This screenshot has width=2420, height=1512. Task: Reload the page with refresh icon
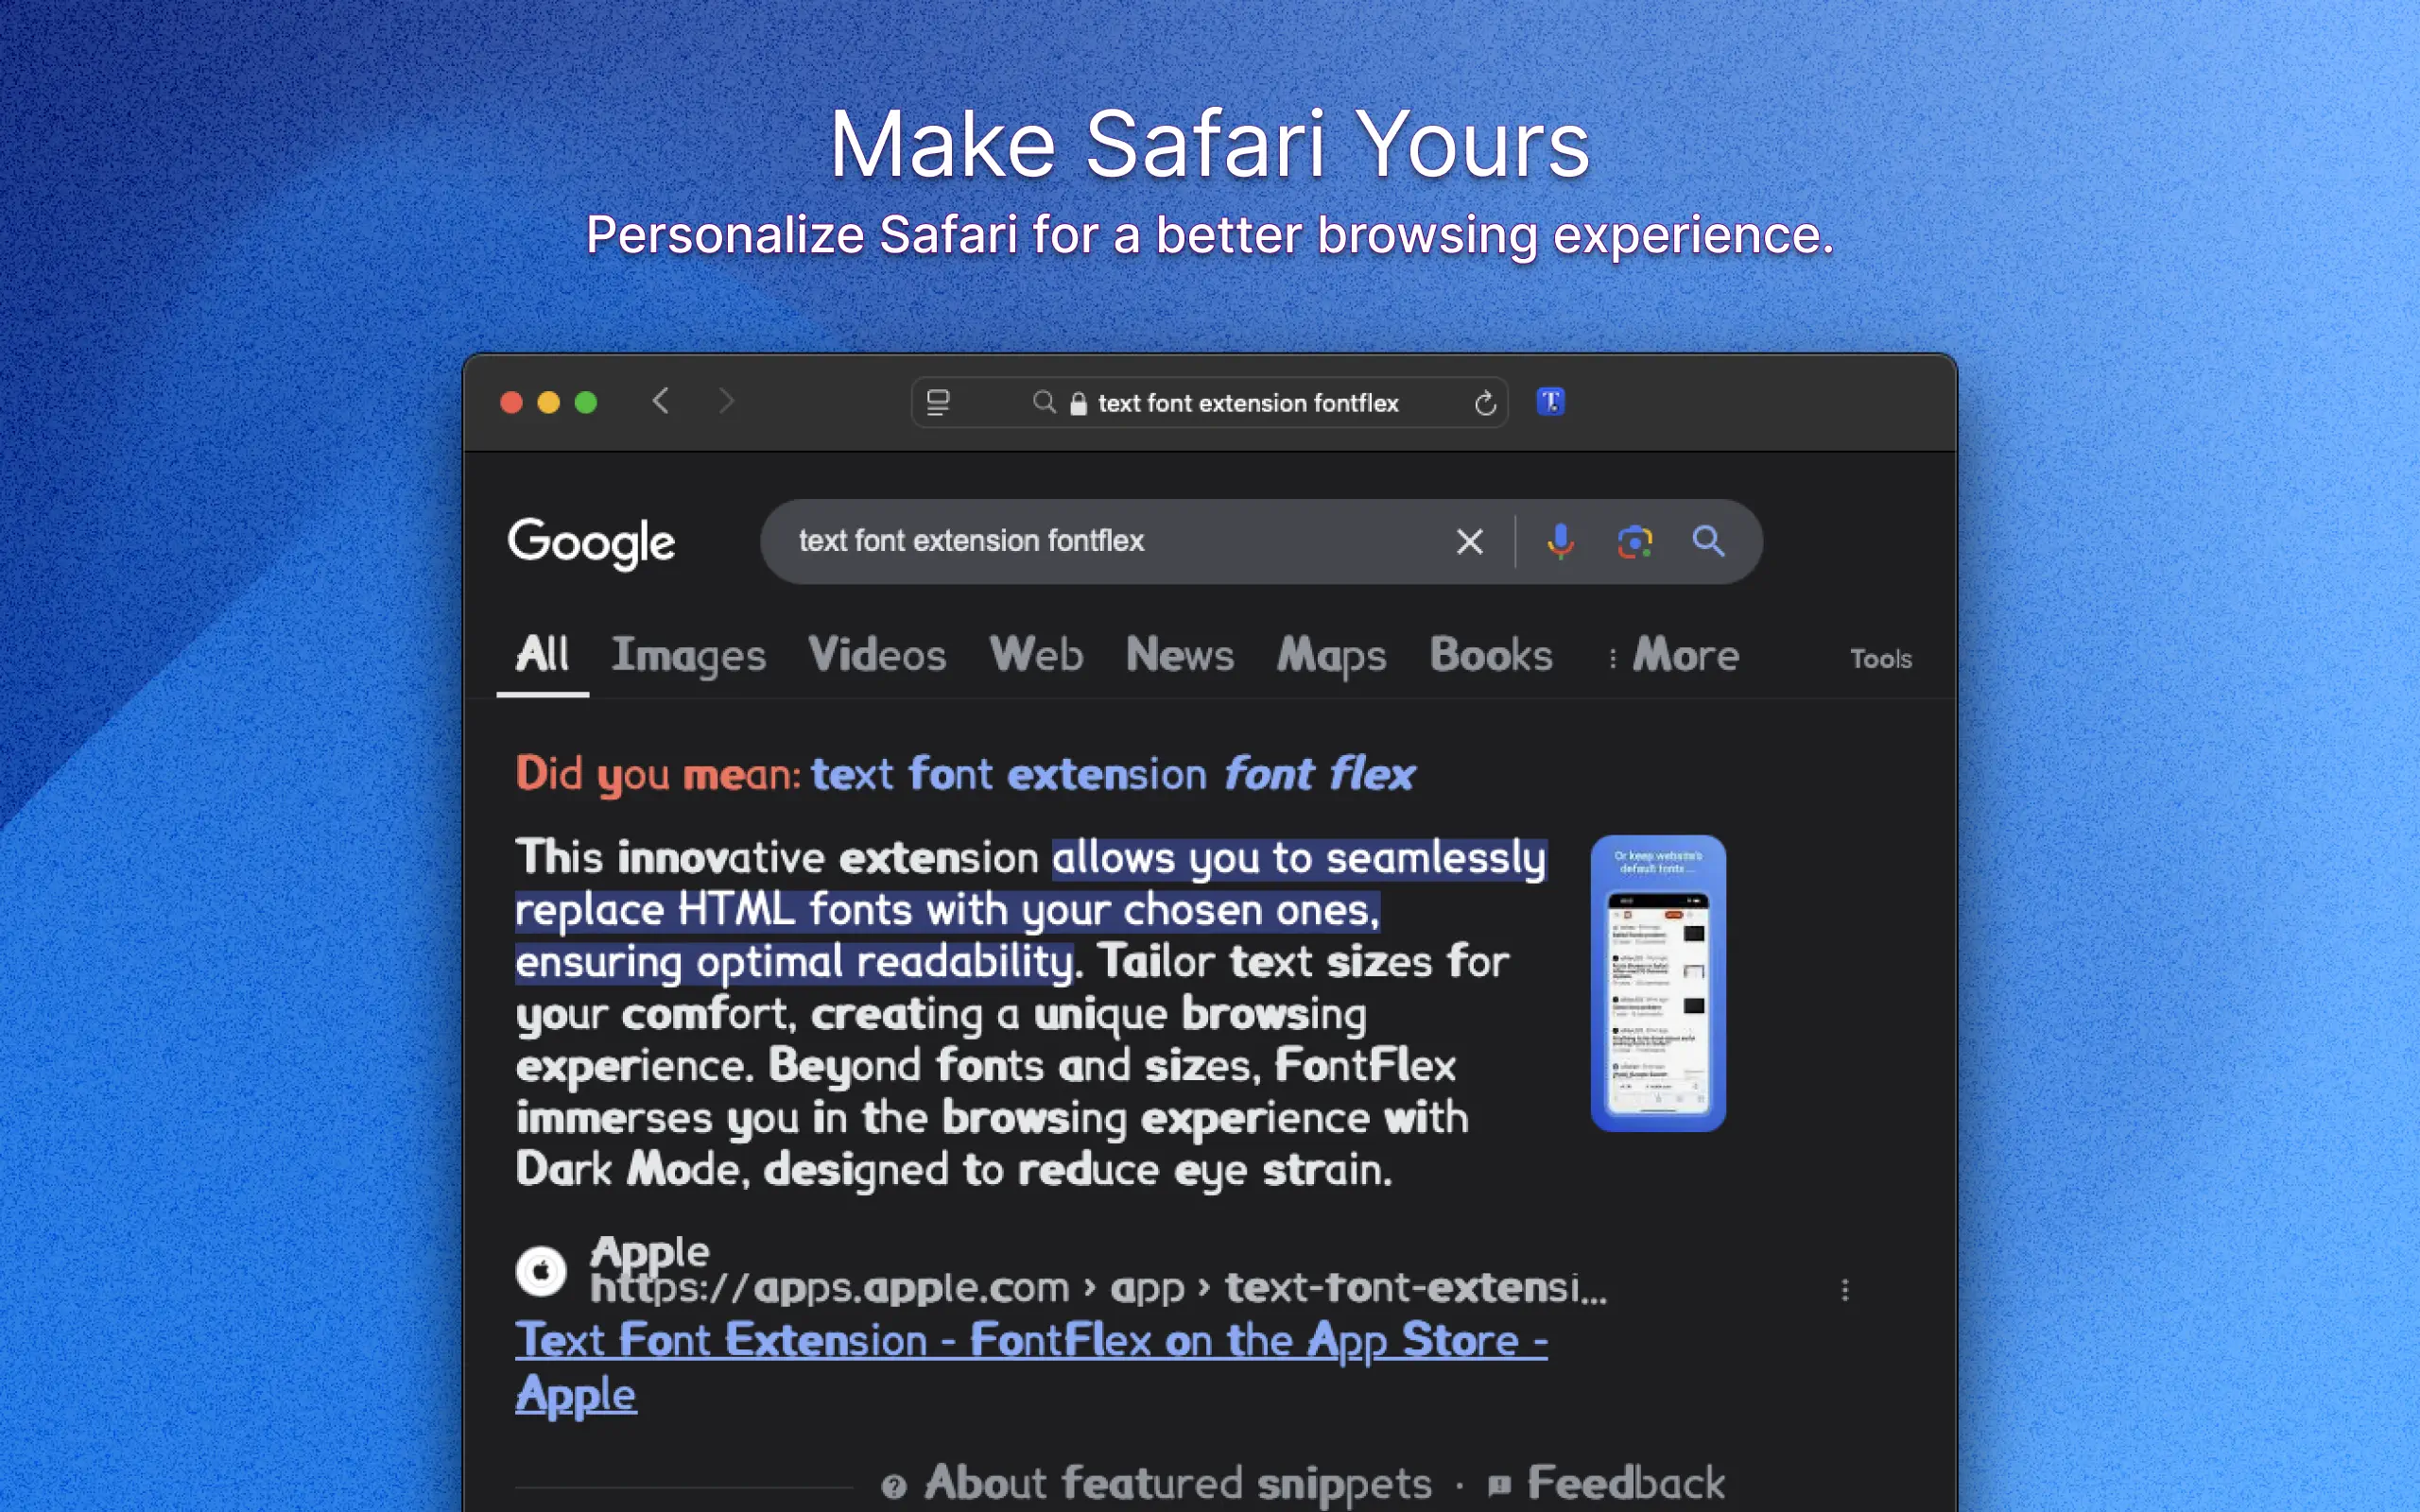[1485, 403]
